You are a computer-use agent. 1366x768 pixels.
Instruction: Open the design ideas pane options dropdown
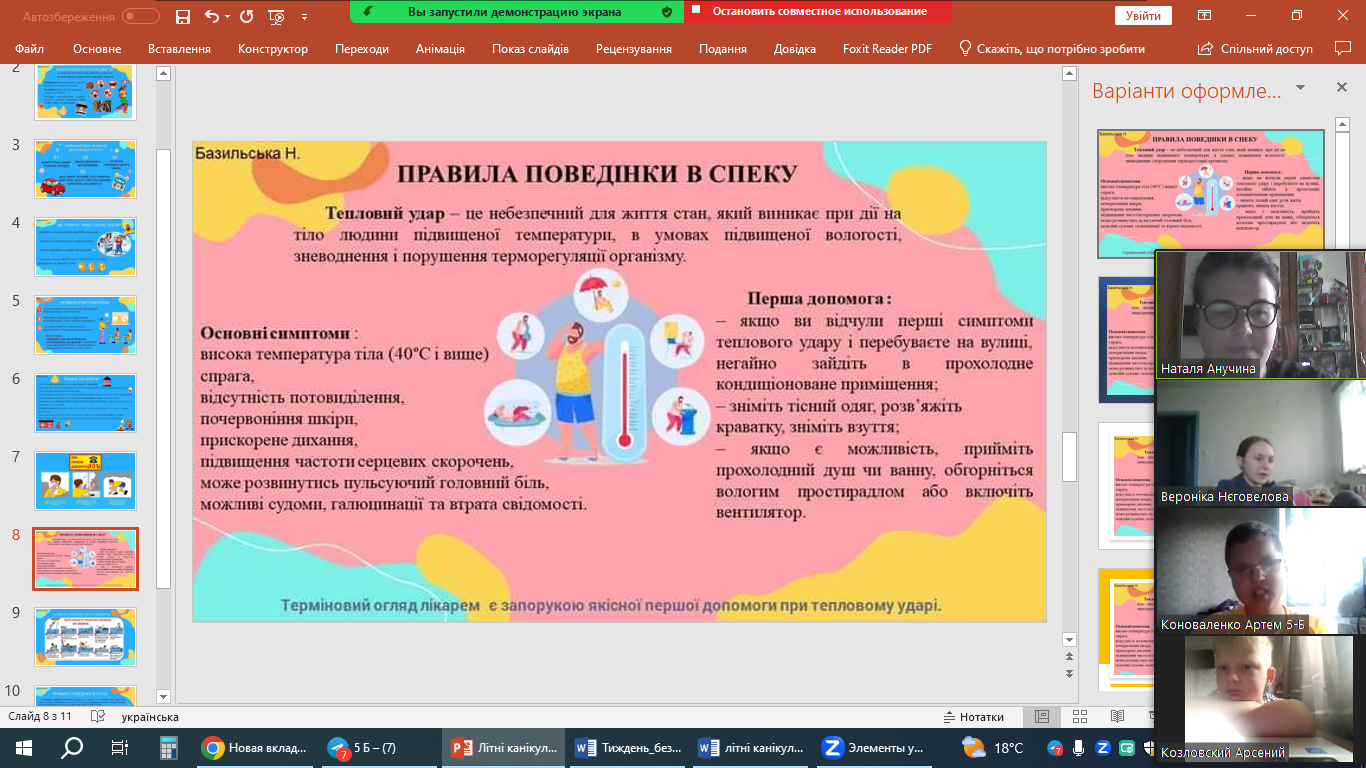pyautogui.click(x=1300, y=88)
